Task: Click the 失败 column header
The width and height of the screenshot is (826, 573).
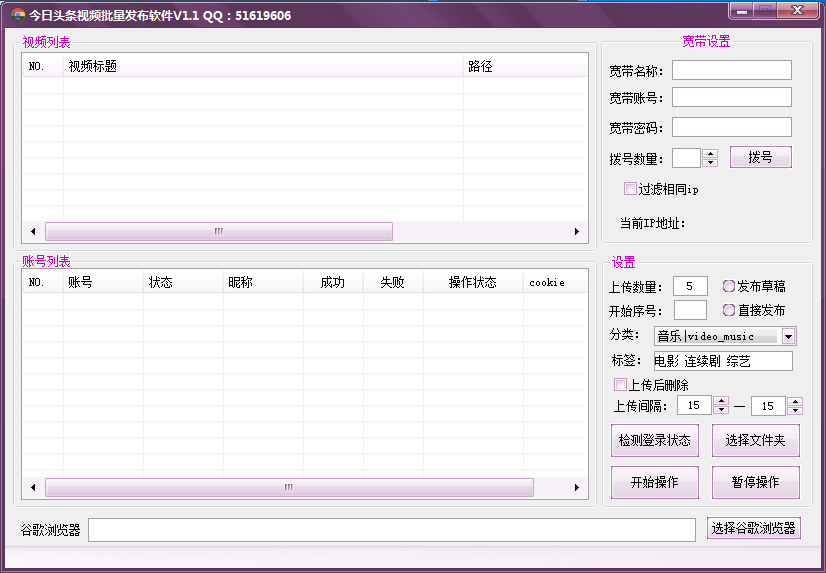Action: [x=394, y=282]
